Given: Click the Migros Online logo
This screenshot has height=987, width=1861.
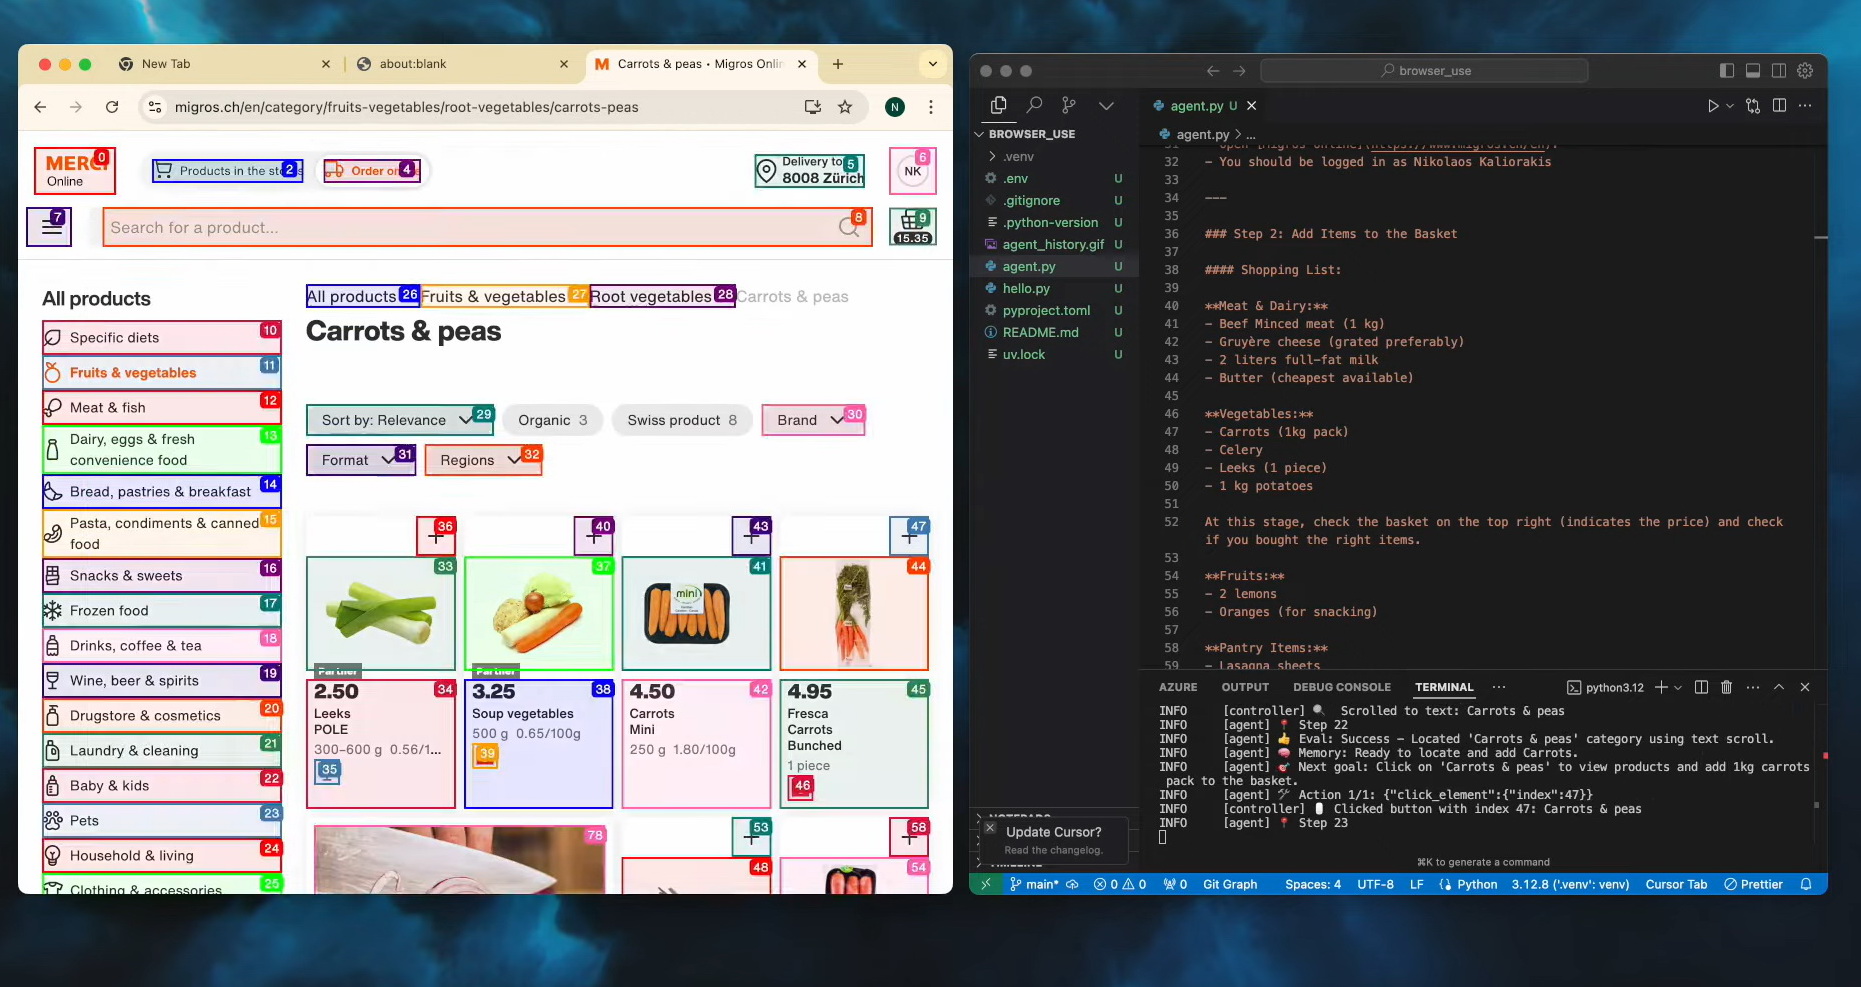Looking at the screenshot, I should tap(75, 170).
